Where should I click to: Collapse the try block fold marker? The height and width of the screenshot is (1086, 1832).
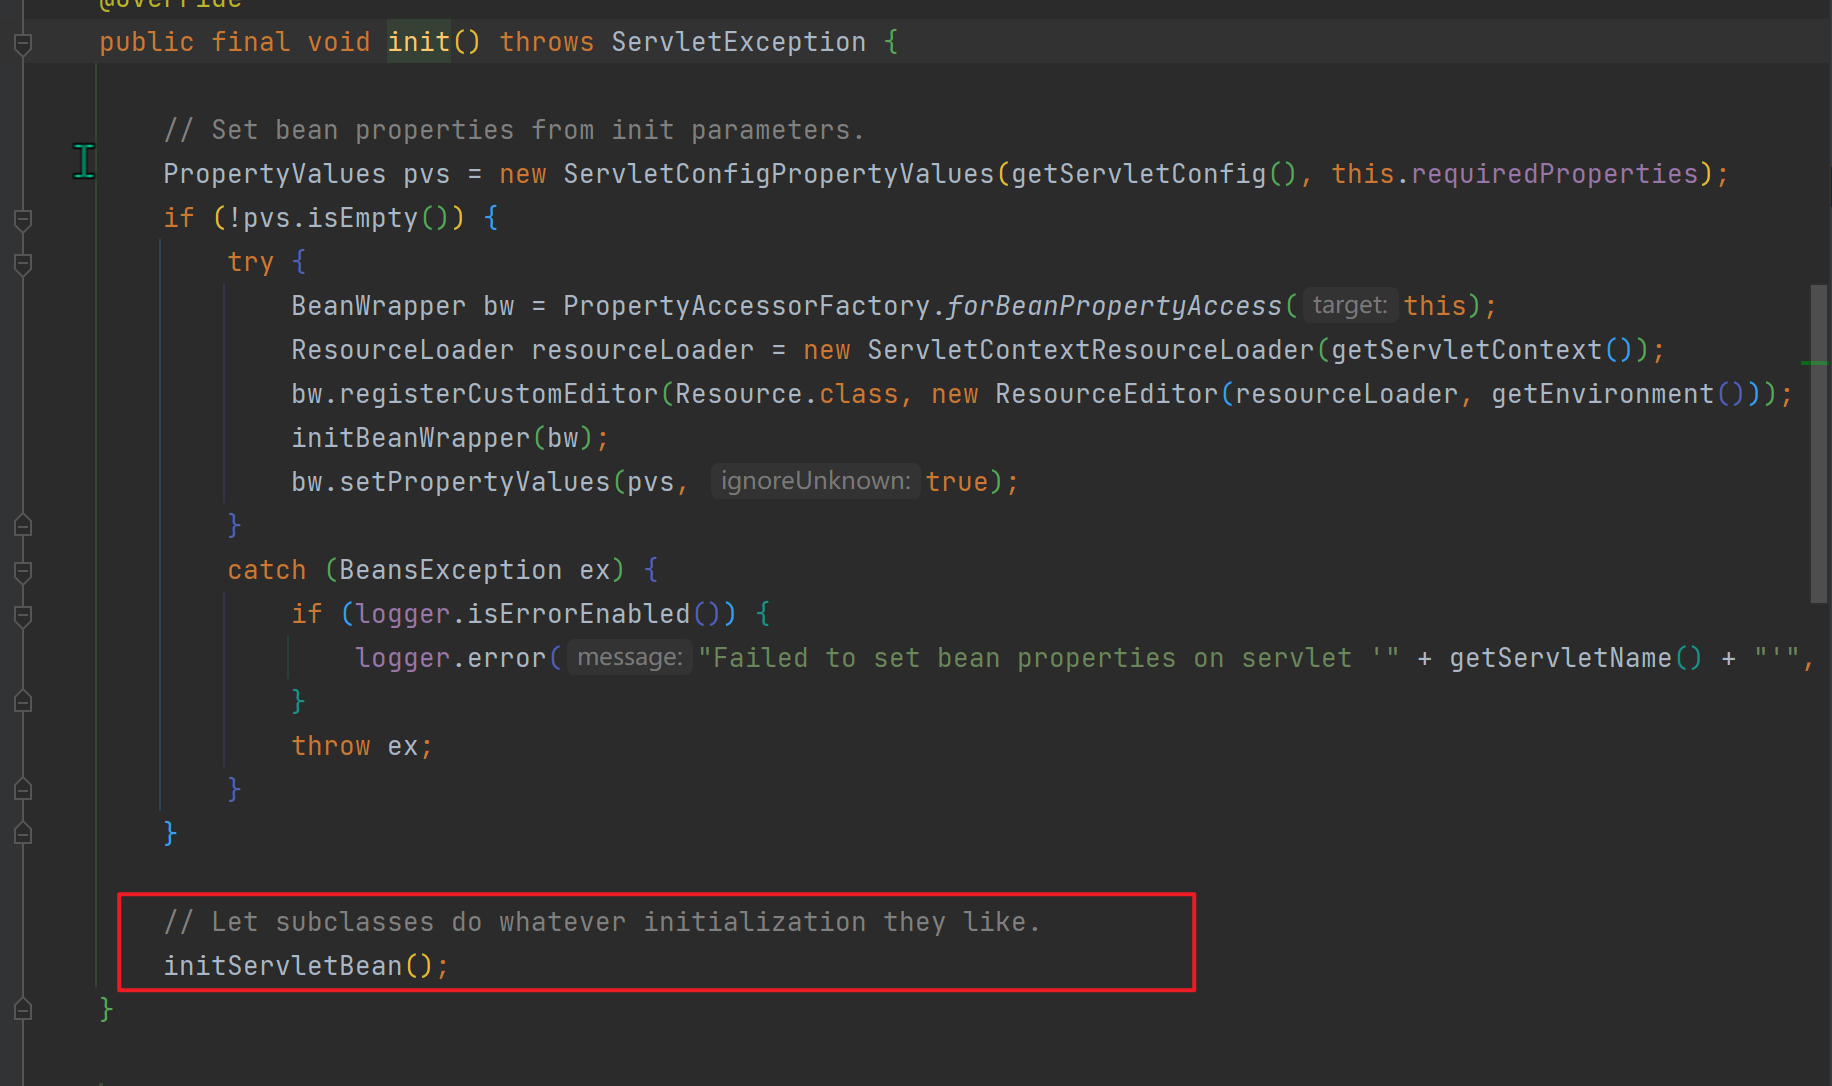[23, 263]
